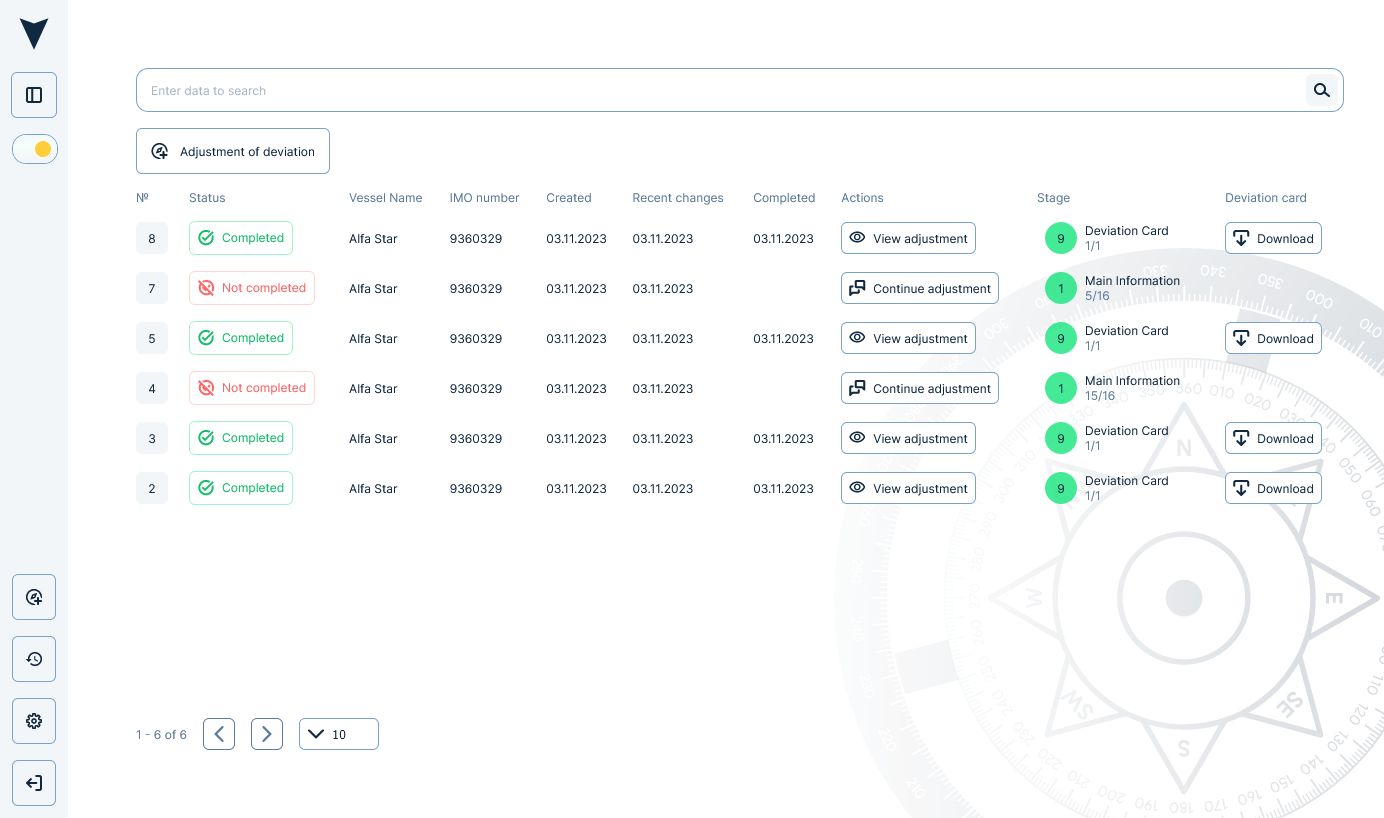View adjustment for row 5
Viewport: 1384px width, 818px height.
(x=908, y=338)
